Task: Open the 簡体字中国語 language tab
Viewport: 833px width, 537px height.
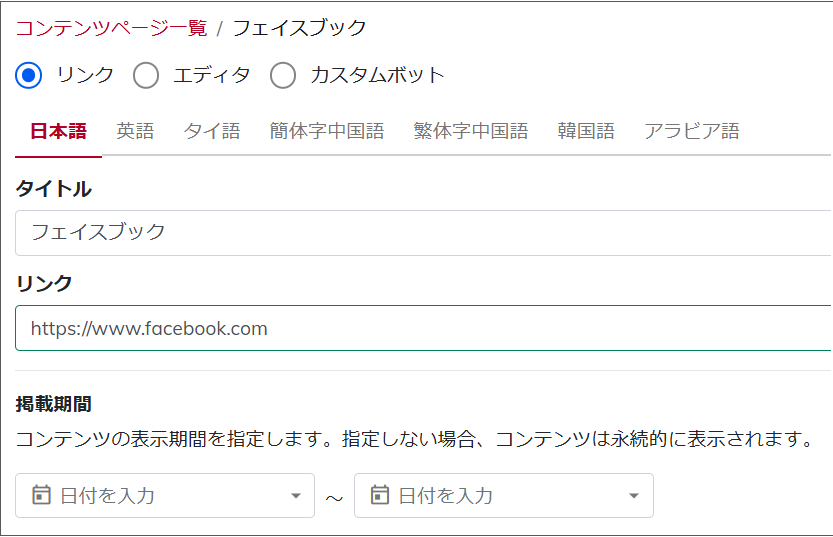Action: (327, 131)
